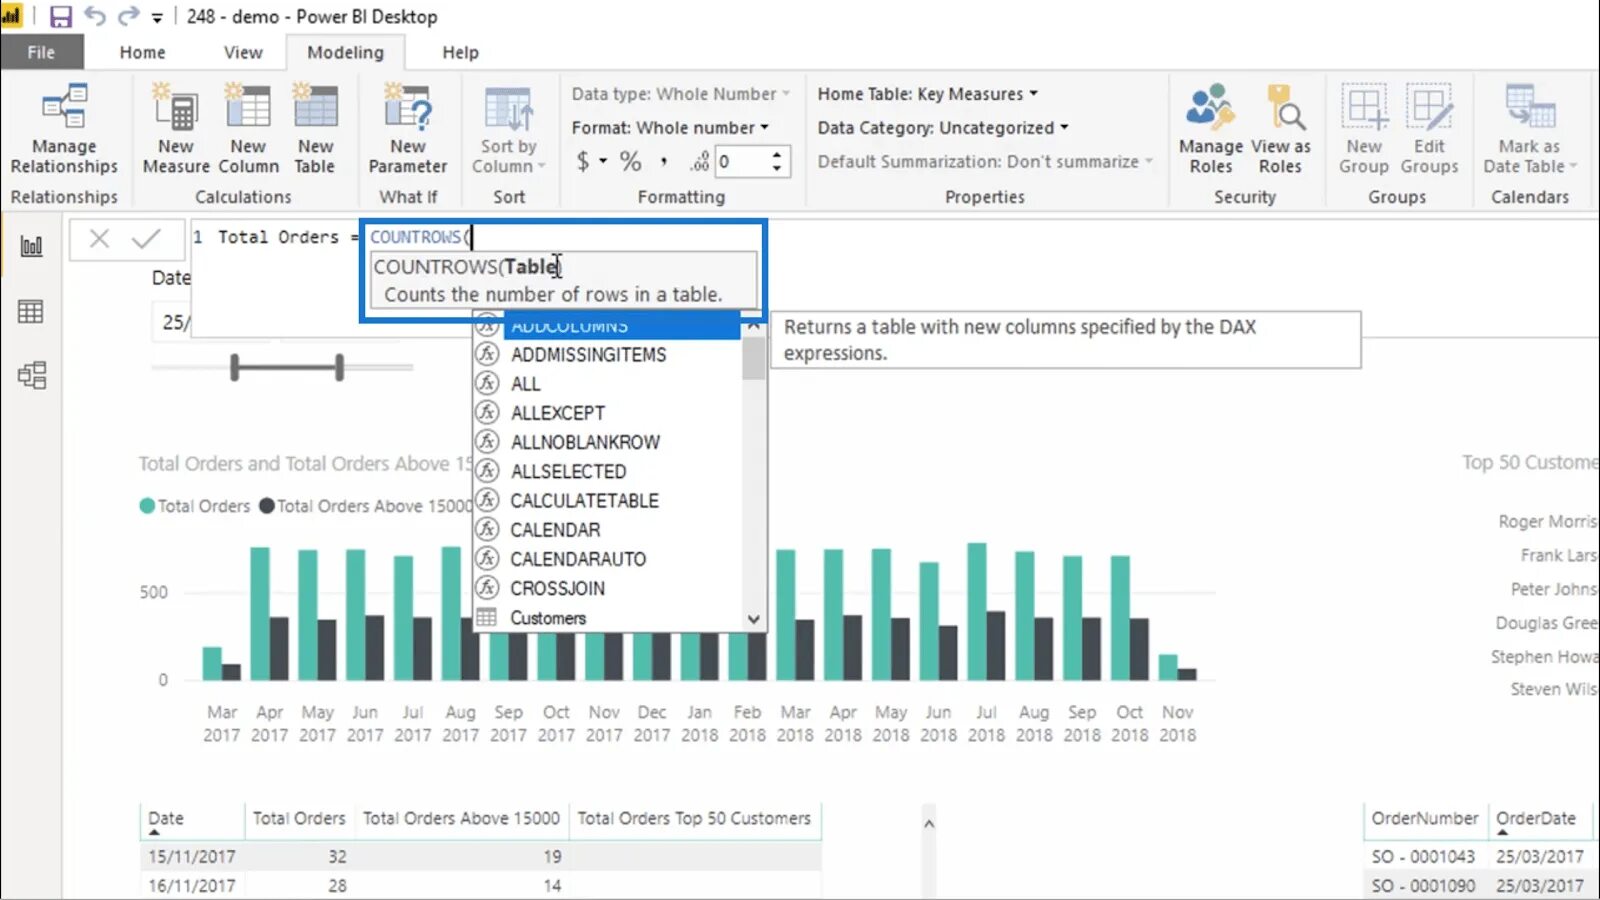Open the File menu
This screenshot has width=1600, height=900.
(x=41, y=52)
